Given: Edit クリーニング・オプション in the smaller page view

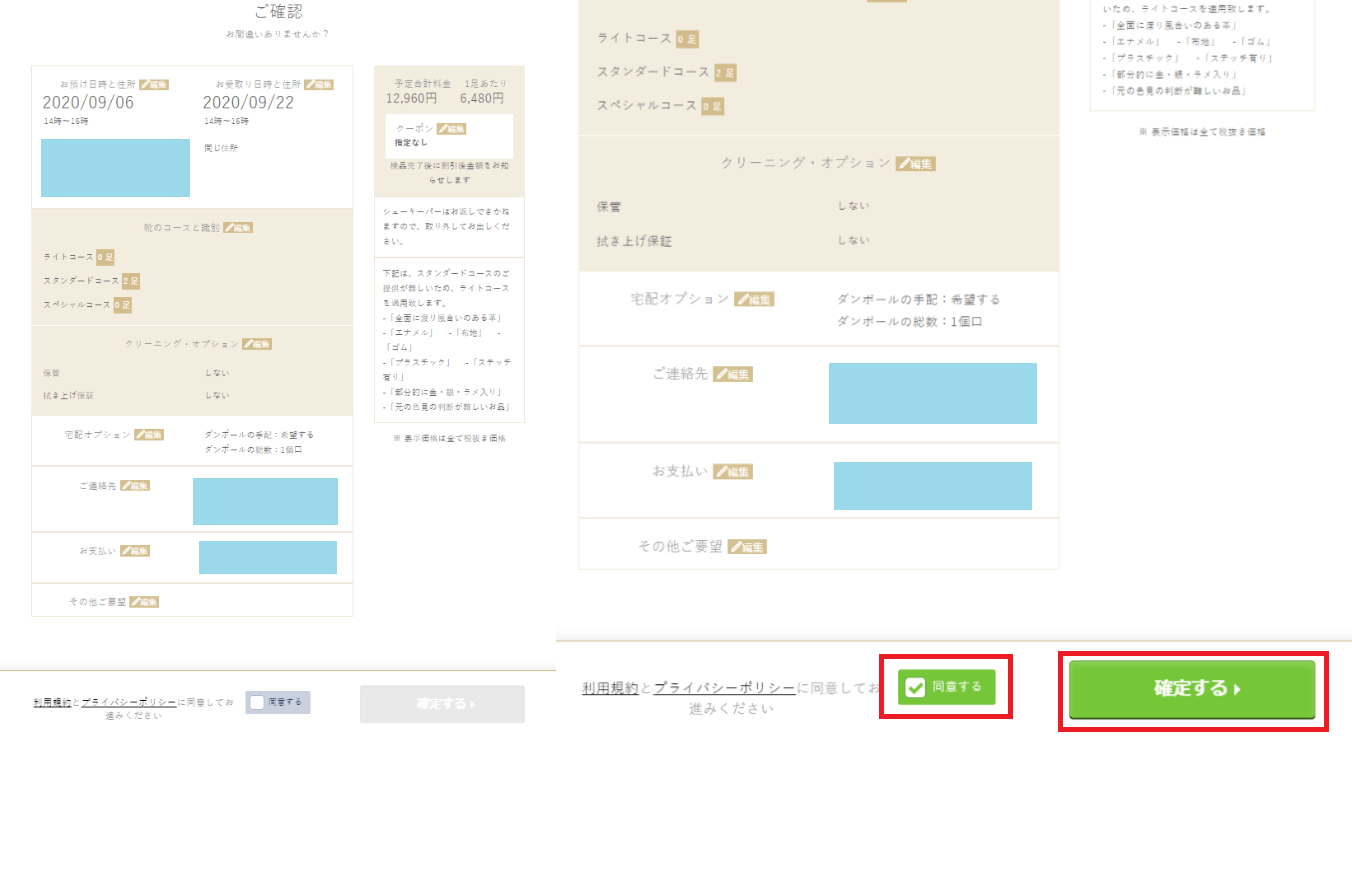Looking at the screenshot, I should [x=257, y=344].
